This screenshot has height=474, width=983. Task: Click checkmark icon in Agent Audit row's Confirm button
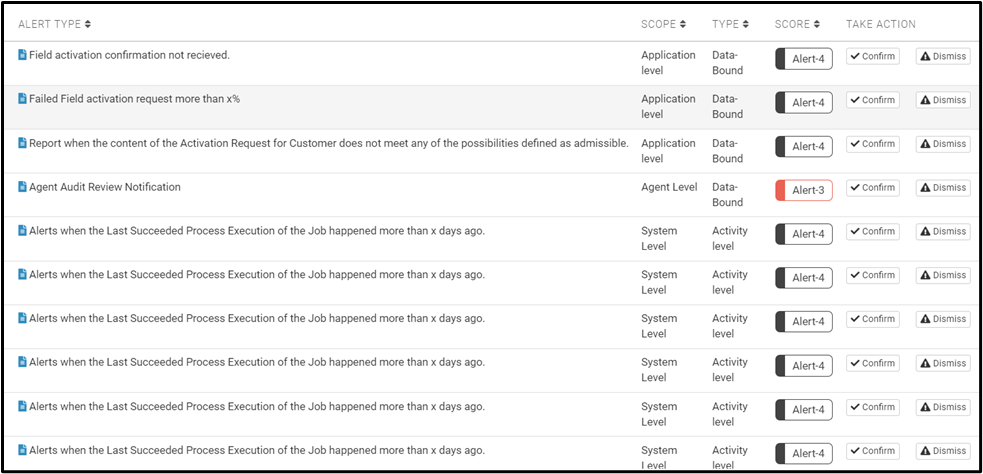tap(855, 188)
